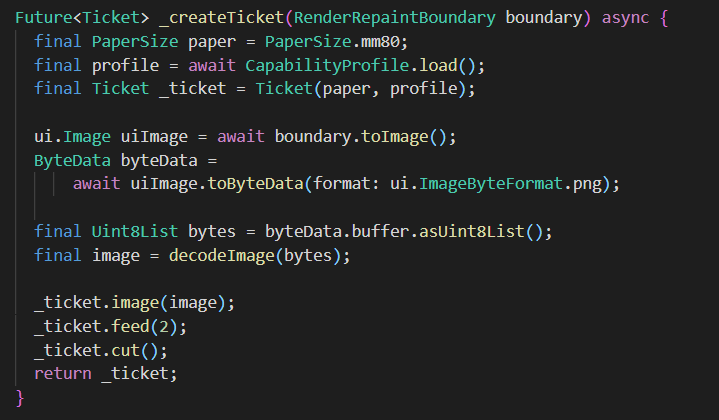
Task: Click boundary.toImage() call
Action: [360, 137]
